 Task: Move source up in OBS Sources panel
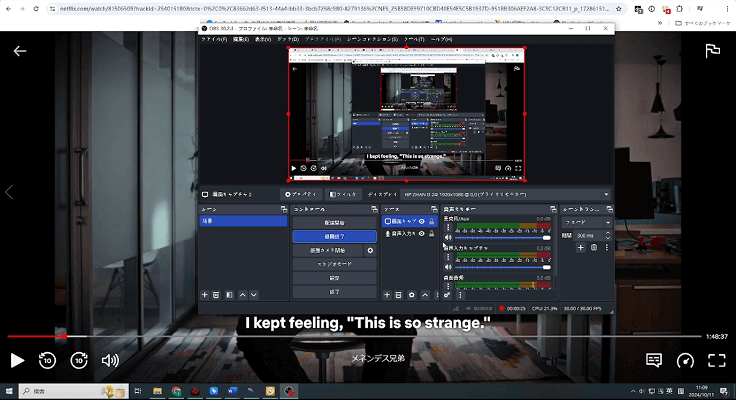click(425, 295)
